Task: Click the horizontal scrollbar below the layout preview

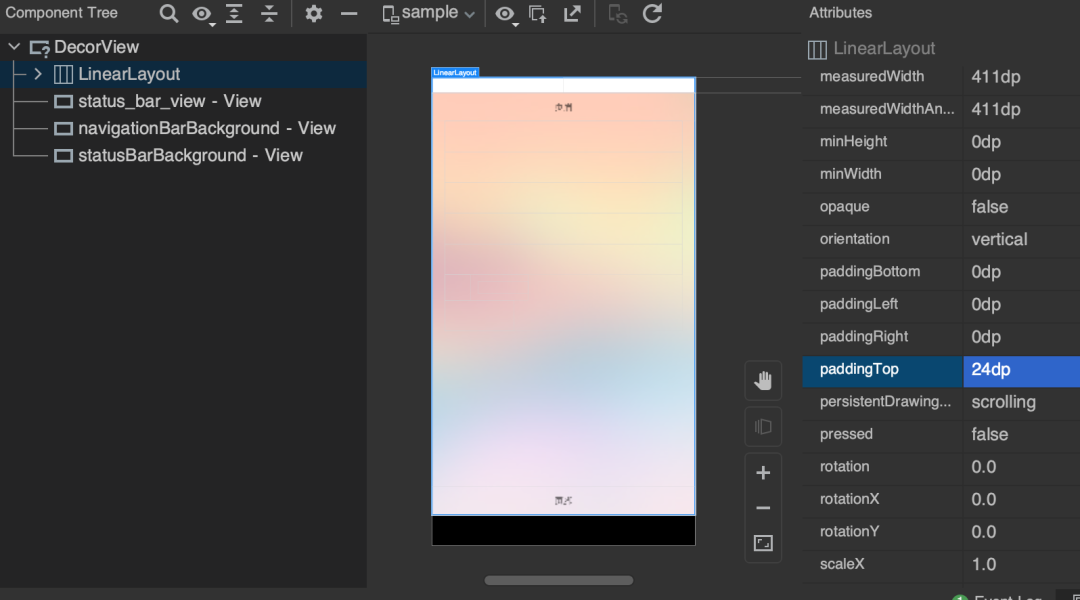Action: (x=558, y=580)
